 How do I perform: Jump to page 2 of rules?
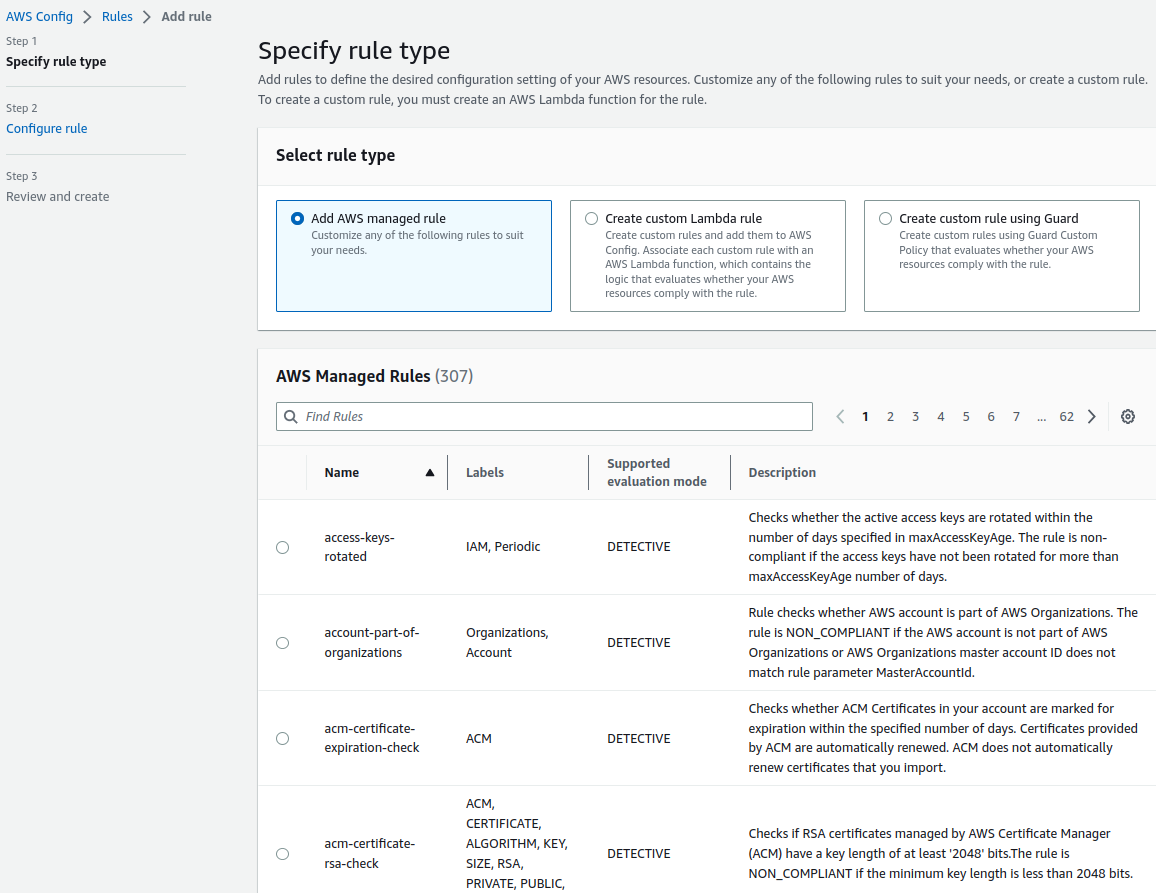coord(890,417)
